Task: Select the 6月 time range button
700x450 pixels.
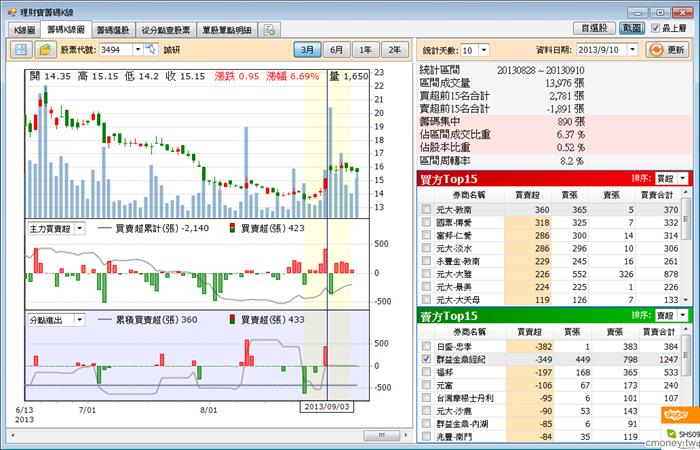Action: coord(336,50)
